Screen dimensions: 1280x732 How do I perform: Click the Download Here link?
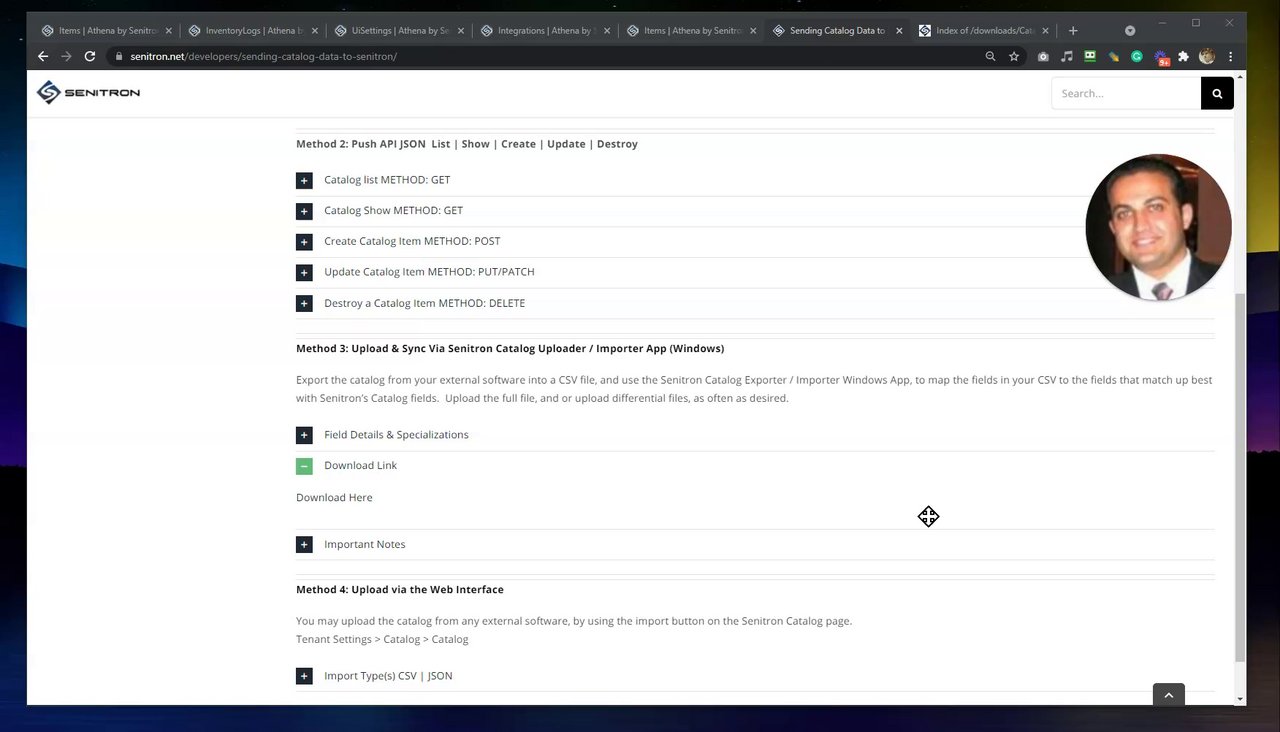(334, 498)
